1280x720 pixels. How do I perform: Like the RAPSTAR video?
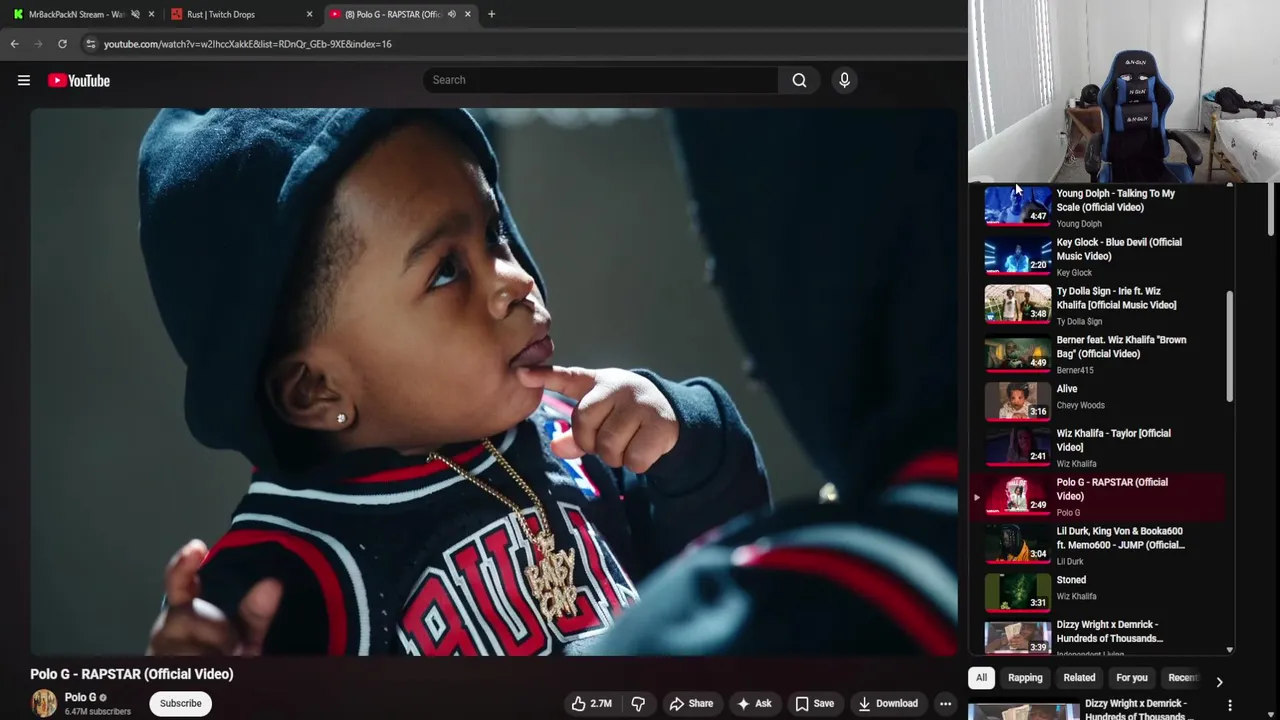click(x=592, y=703)
